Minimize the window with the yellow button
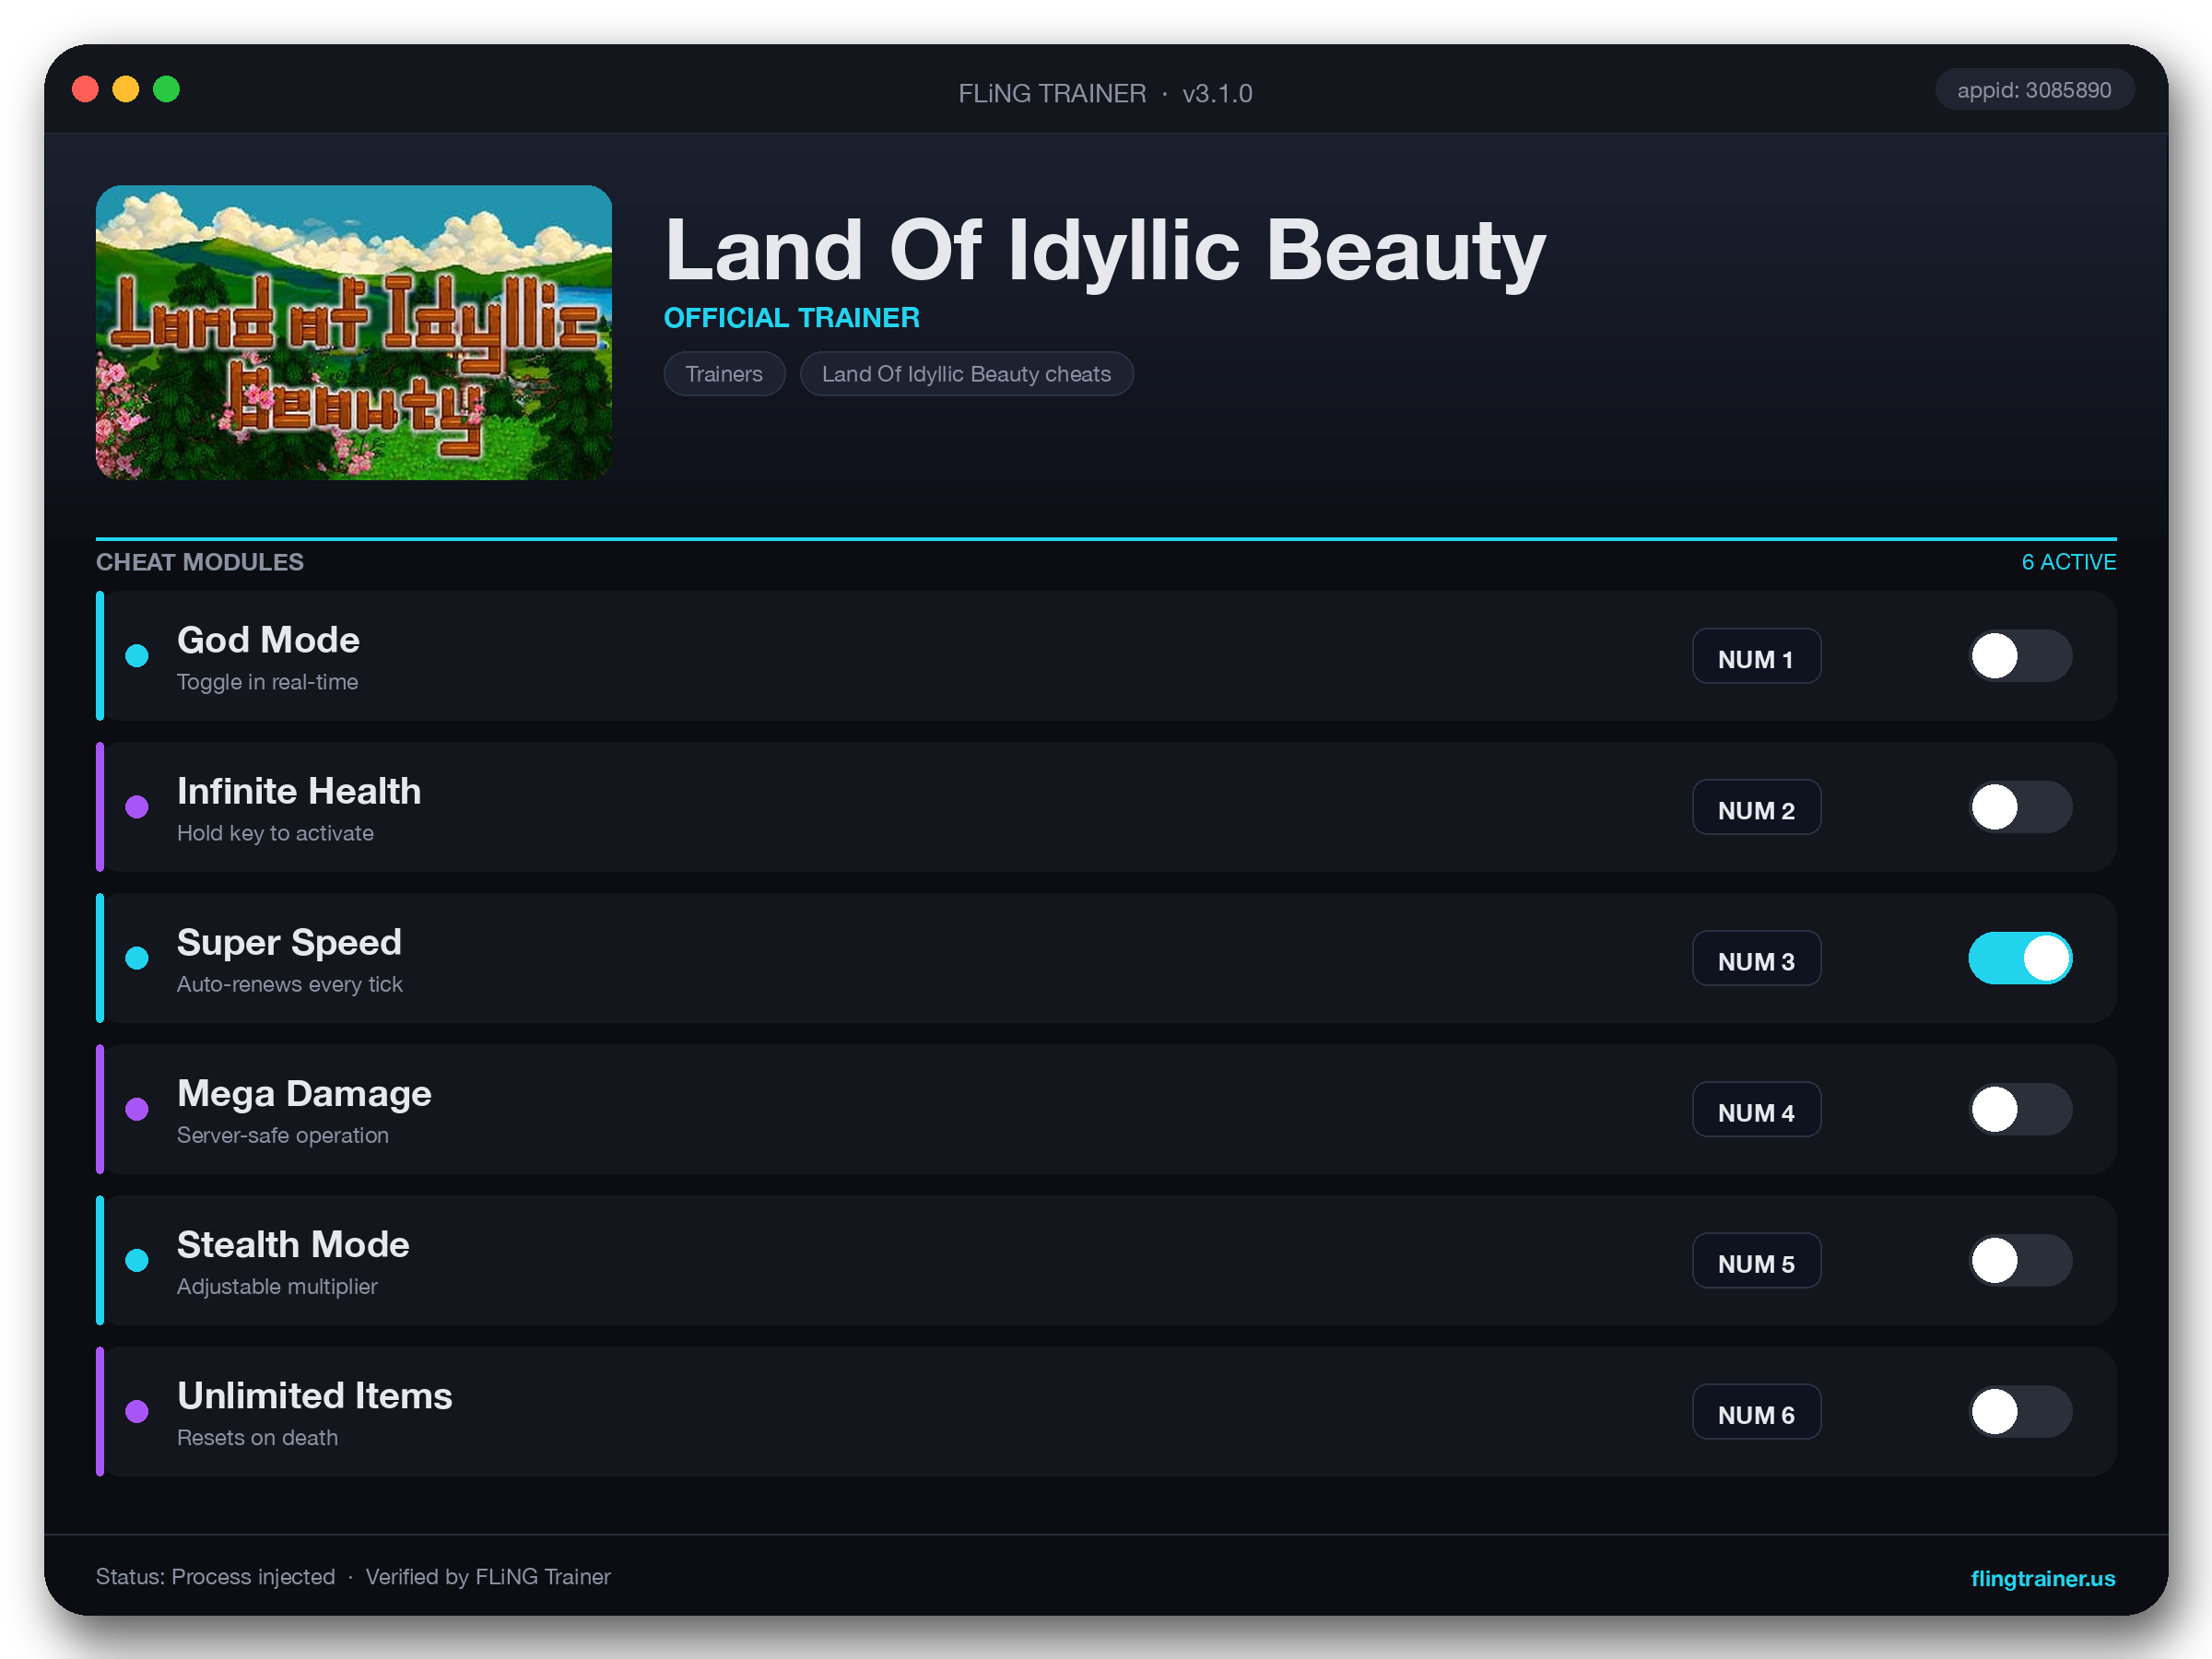This screenshot has width=2212, height=1659. click(125, 89)
